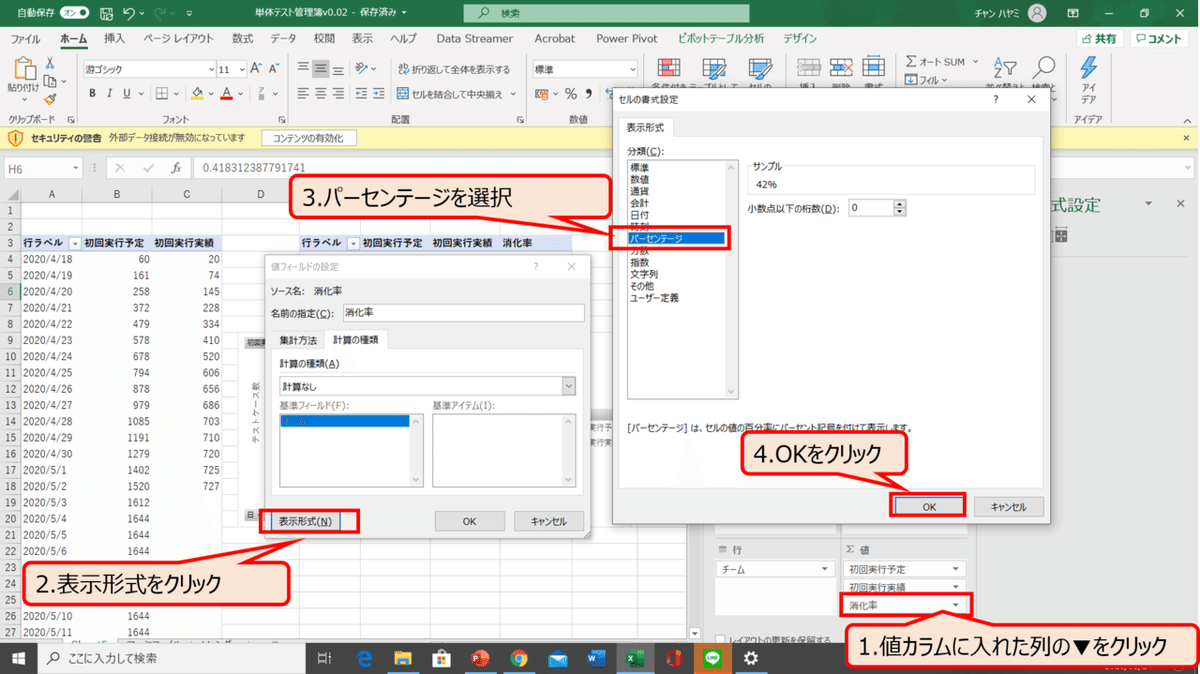Click the コメント button
This screenshot has height=674, width=1200.
1159,39
